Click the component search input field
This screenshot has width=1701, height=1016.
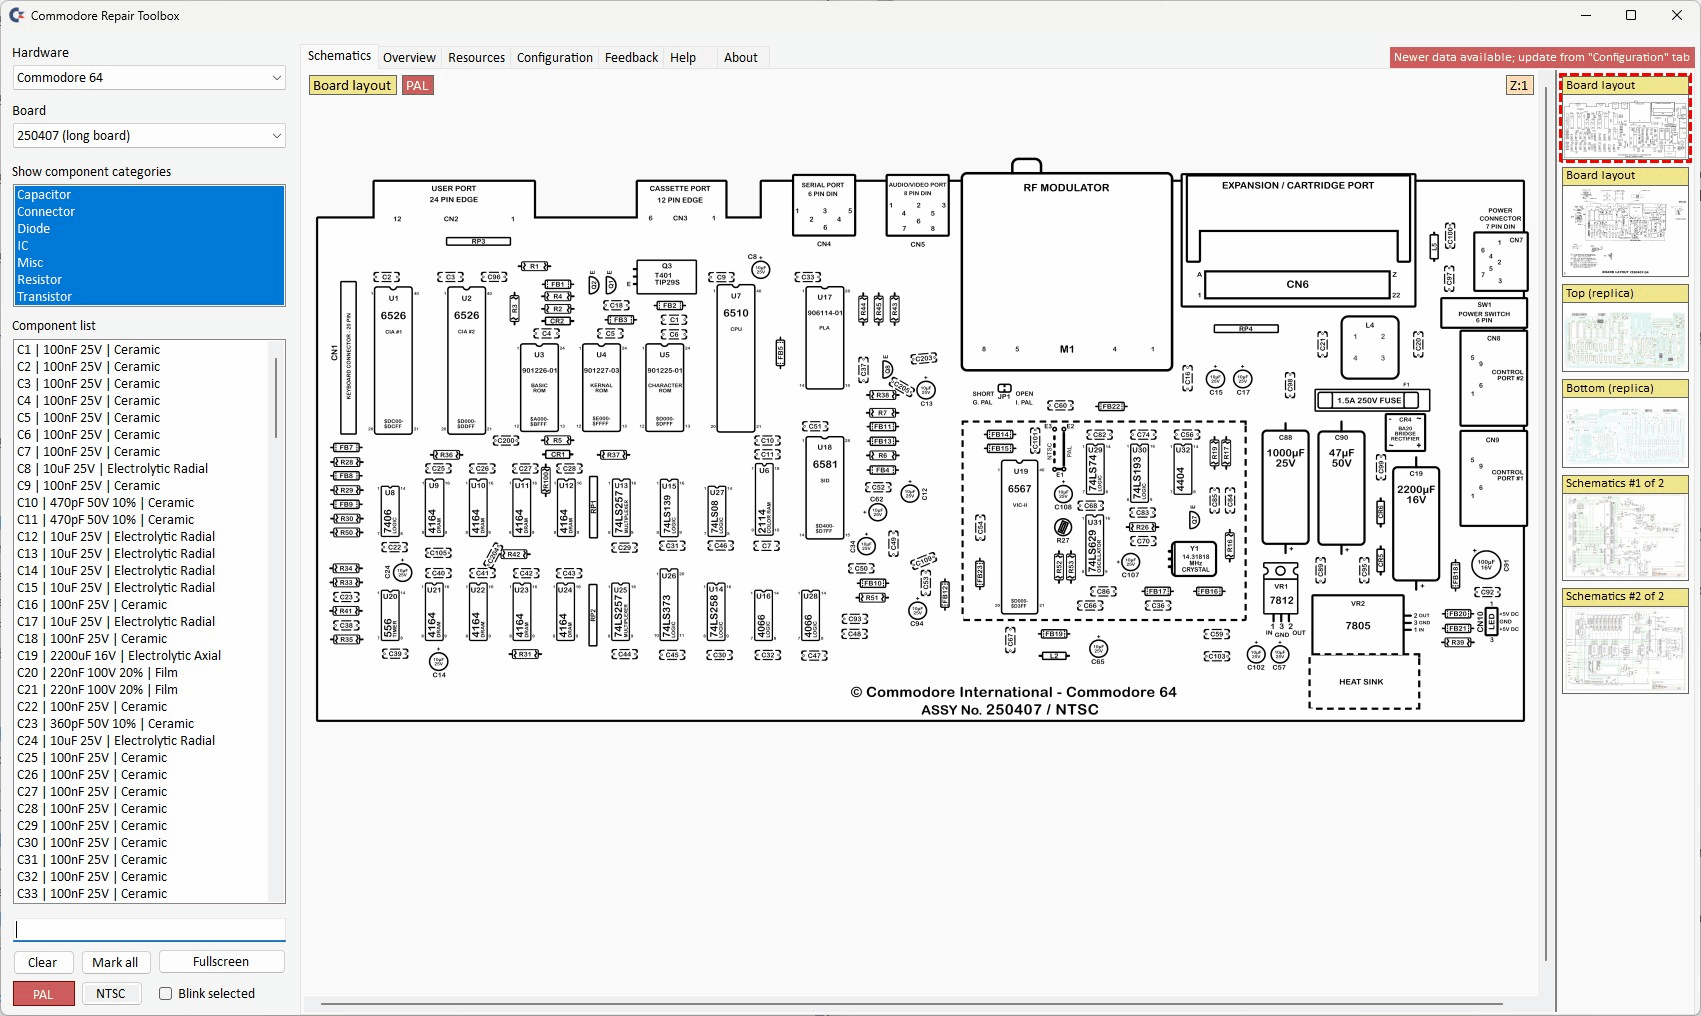150,929
